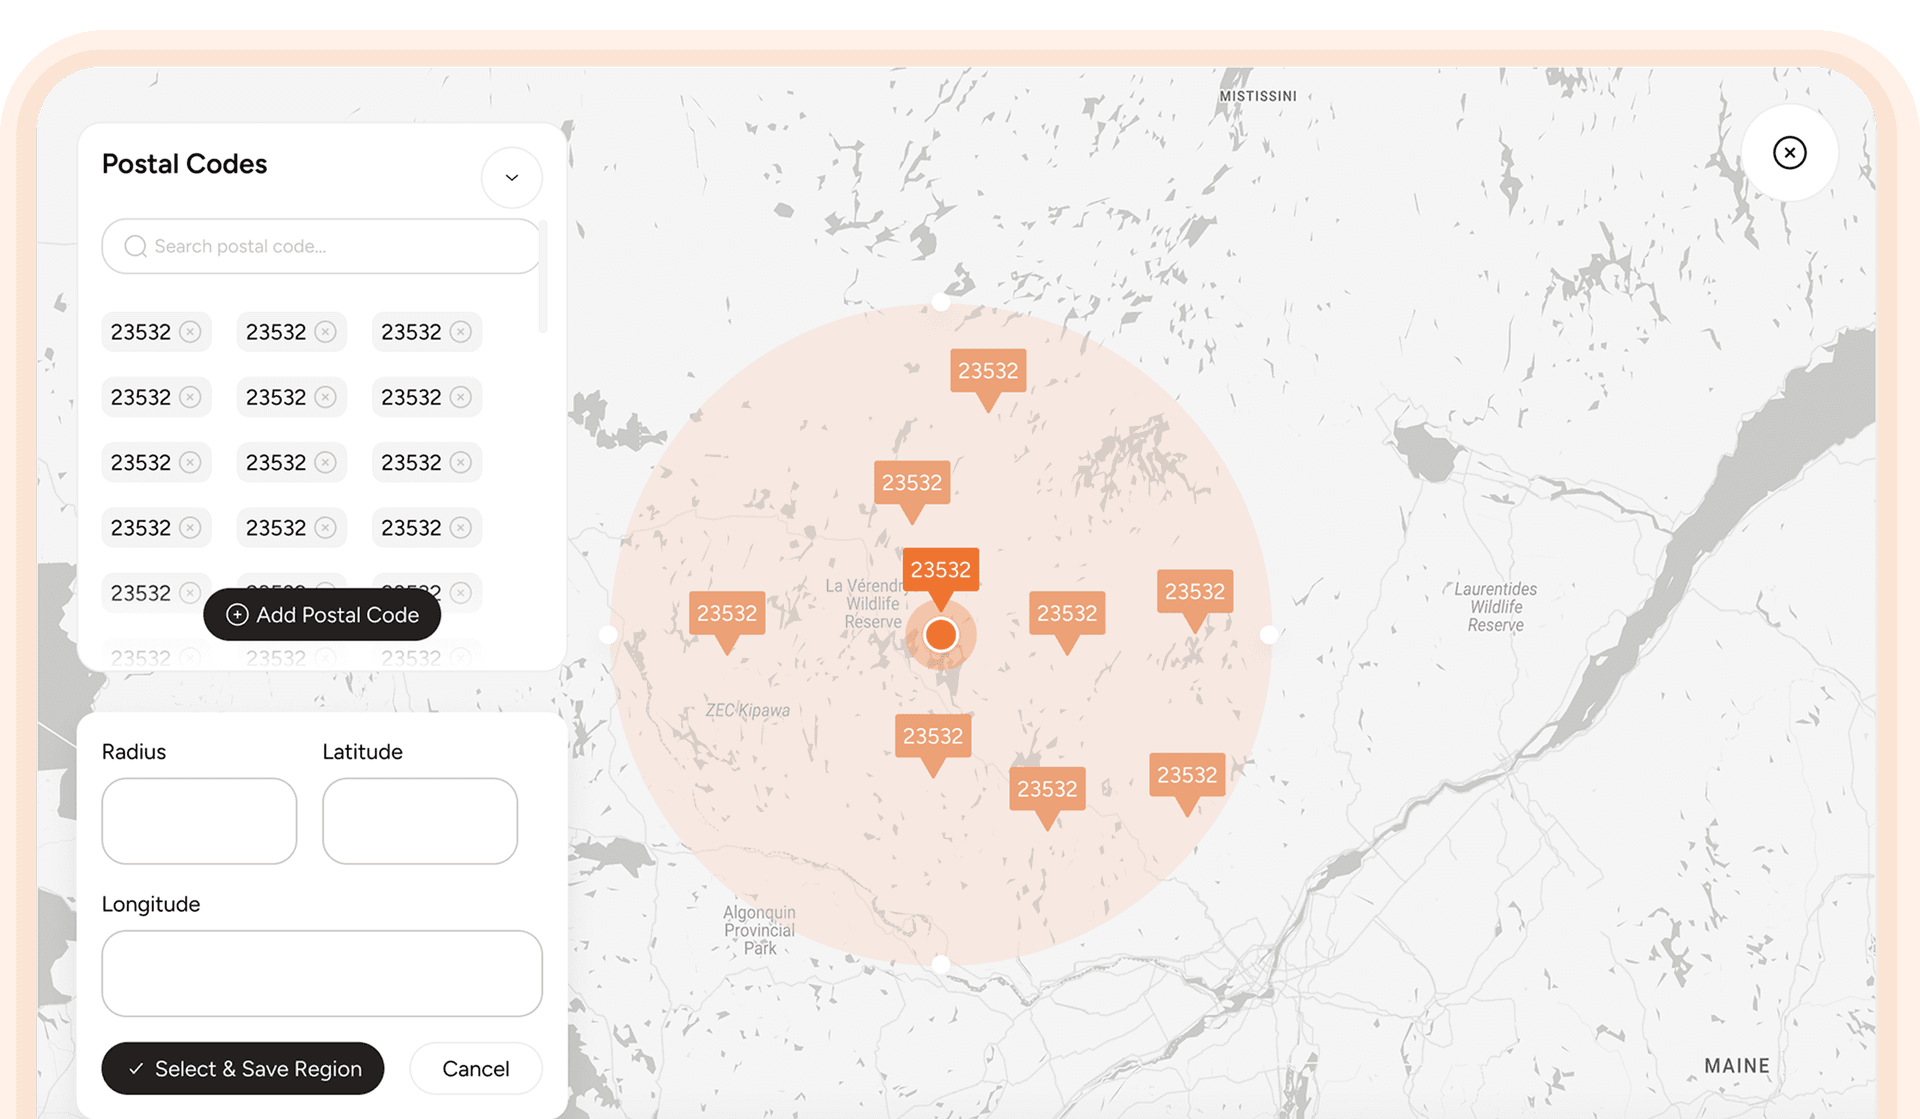Select the topmost 23532 map pin

click(988, 371)
